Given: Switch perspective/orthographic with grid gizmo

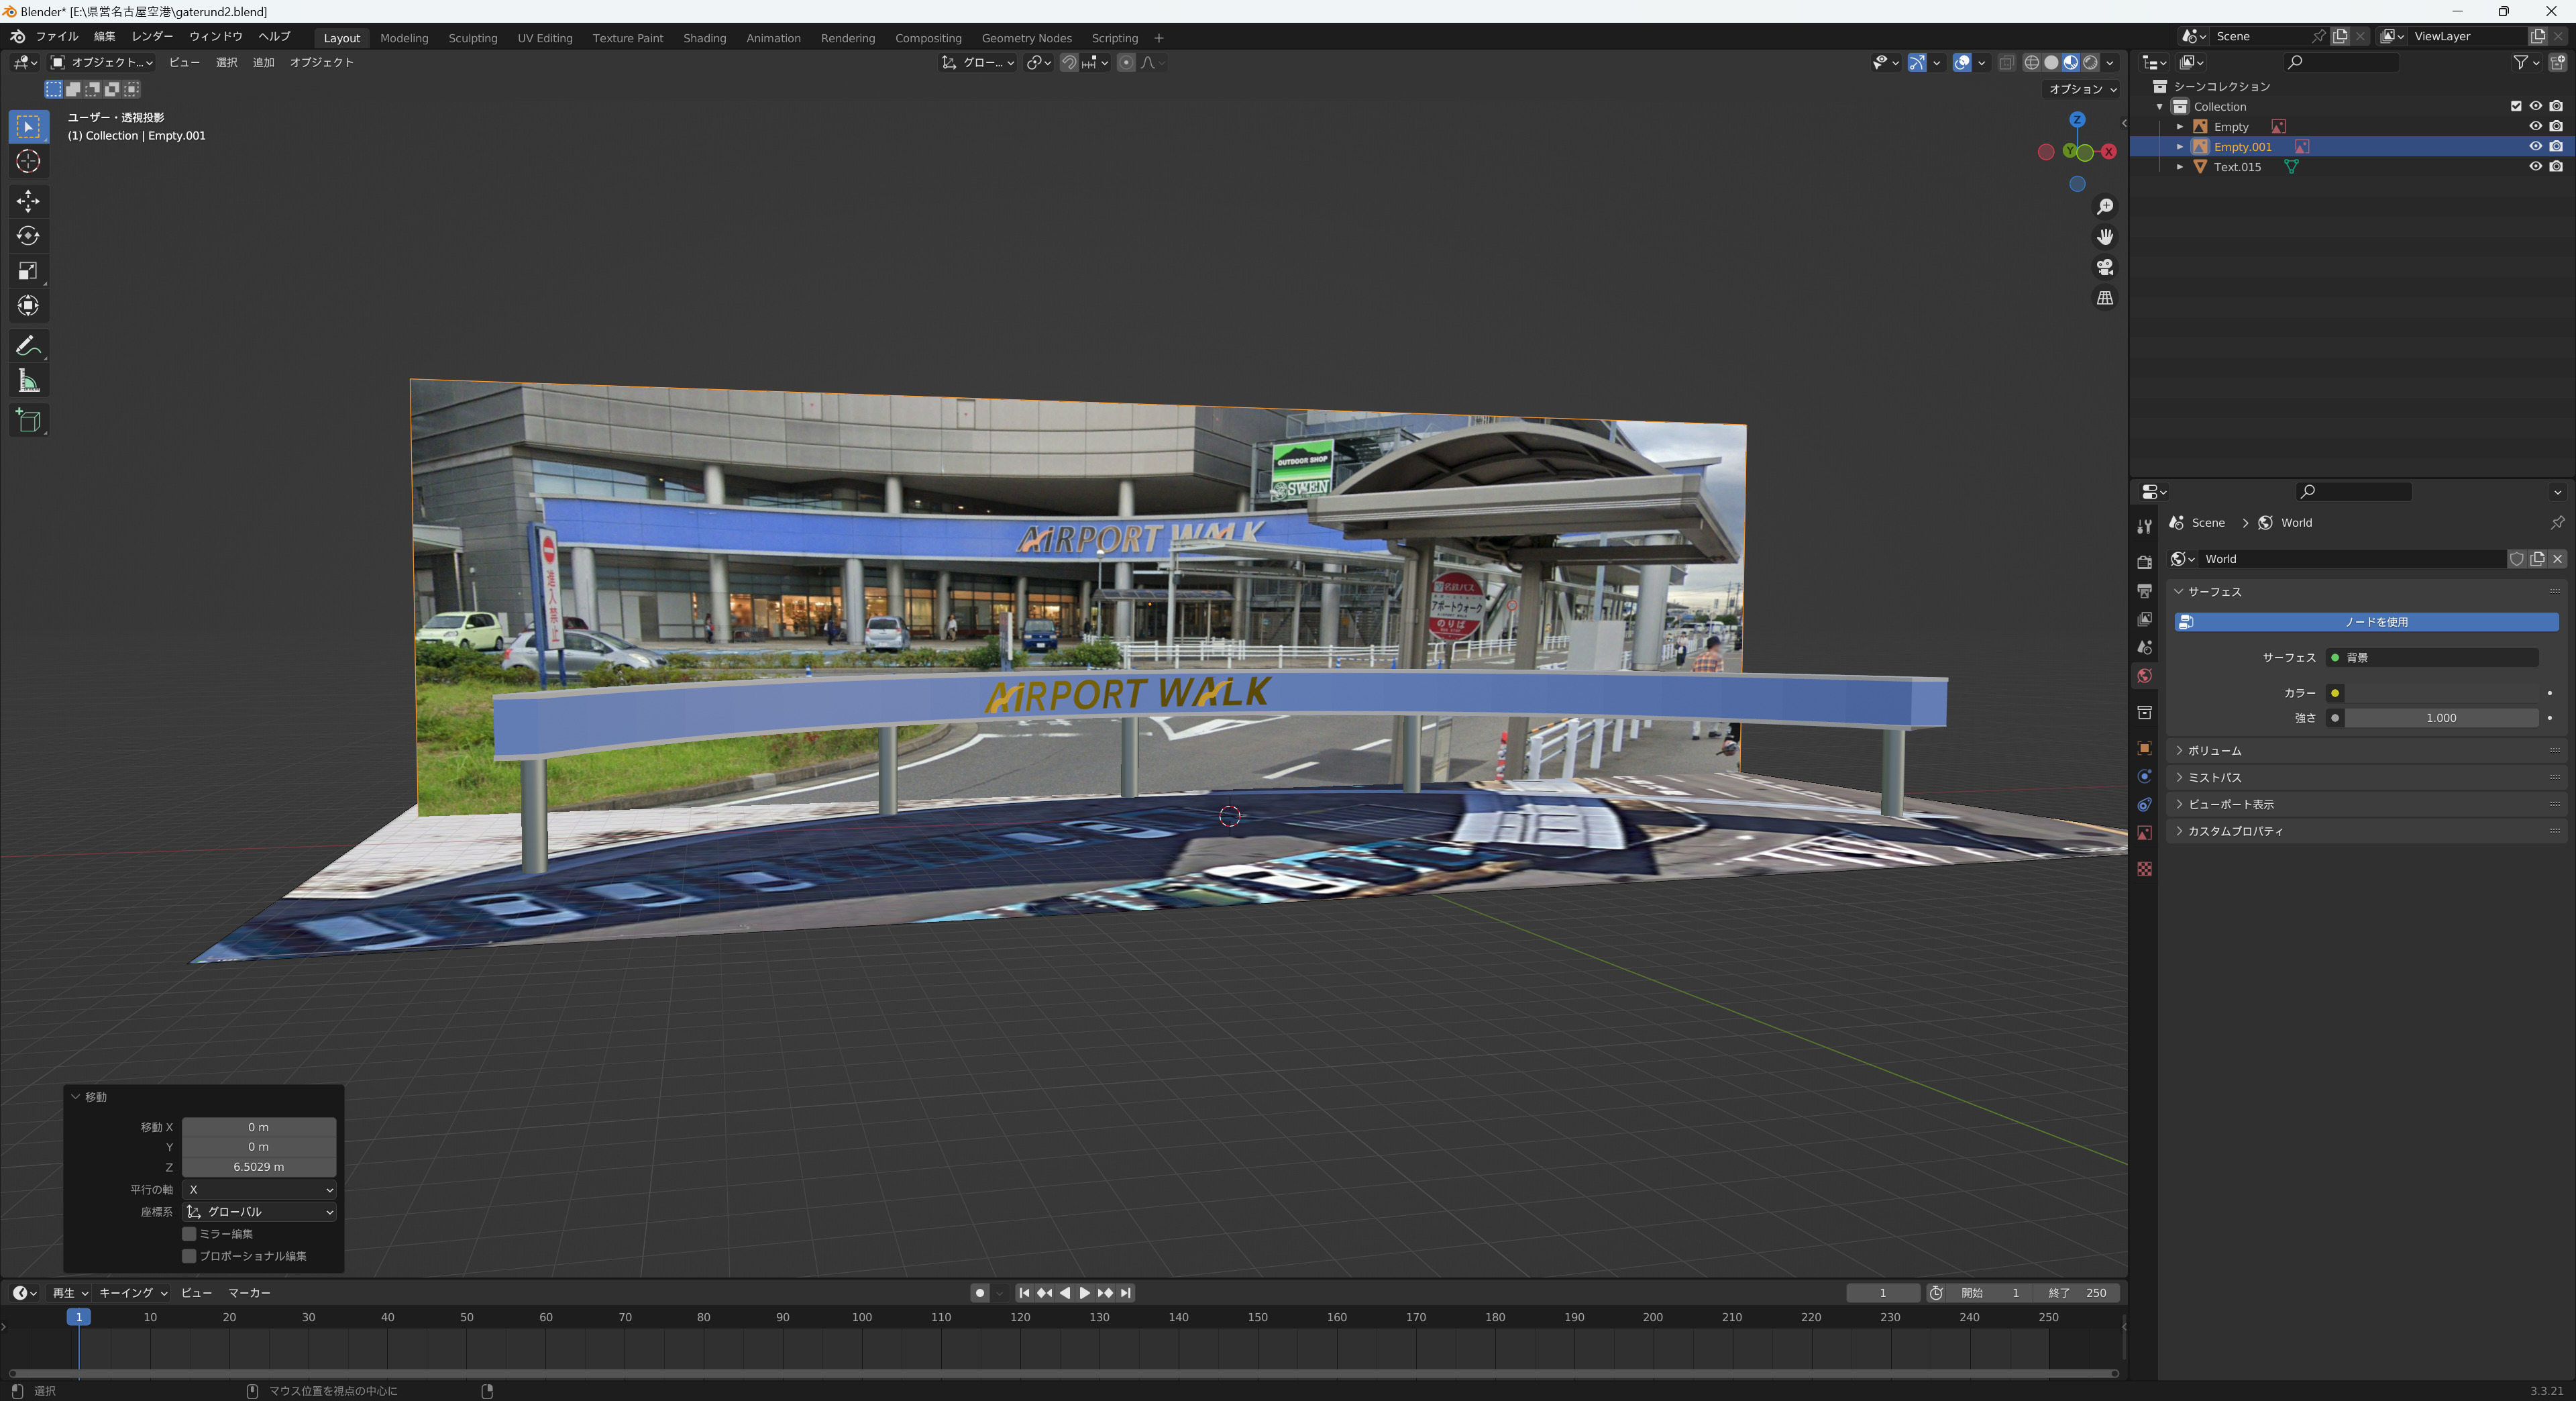Looking at the screenshot, I should (2105, 298).
